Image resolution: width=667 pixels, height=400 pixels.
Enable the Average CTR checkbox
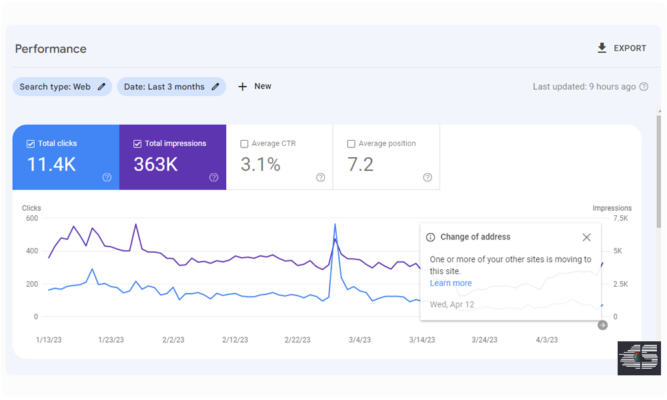click(244, 144)
